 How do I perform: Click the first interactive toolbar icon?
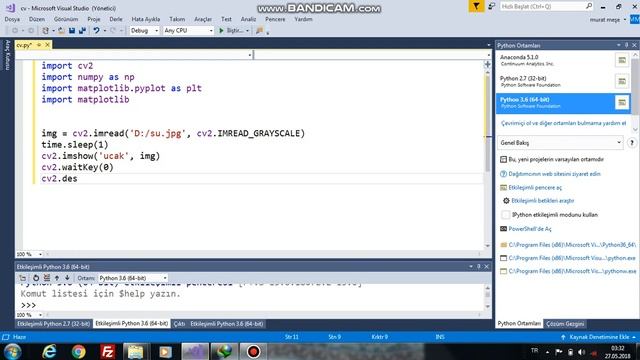point(23,278)
